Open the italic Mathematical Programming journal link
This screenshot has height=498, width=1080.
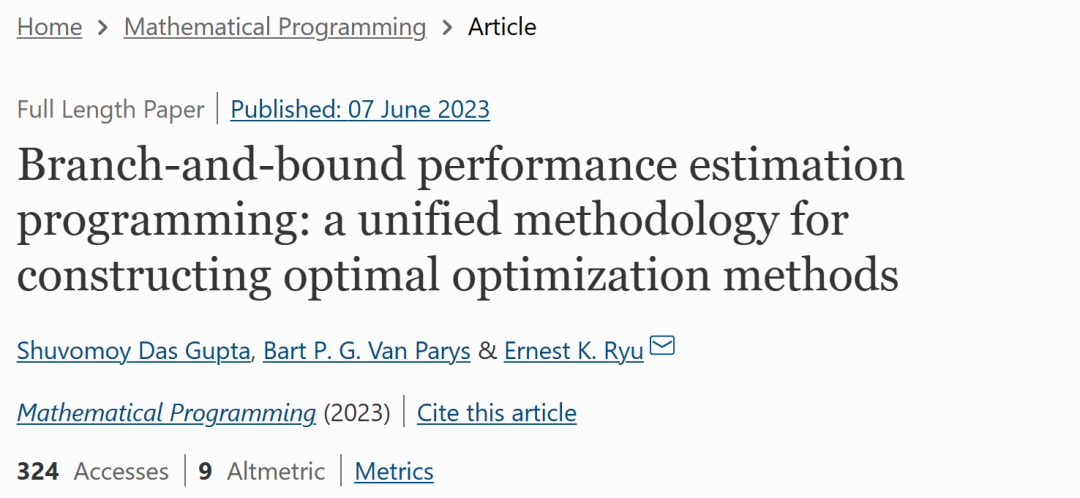(166, 413)
